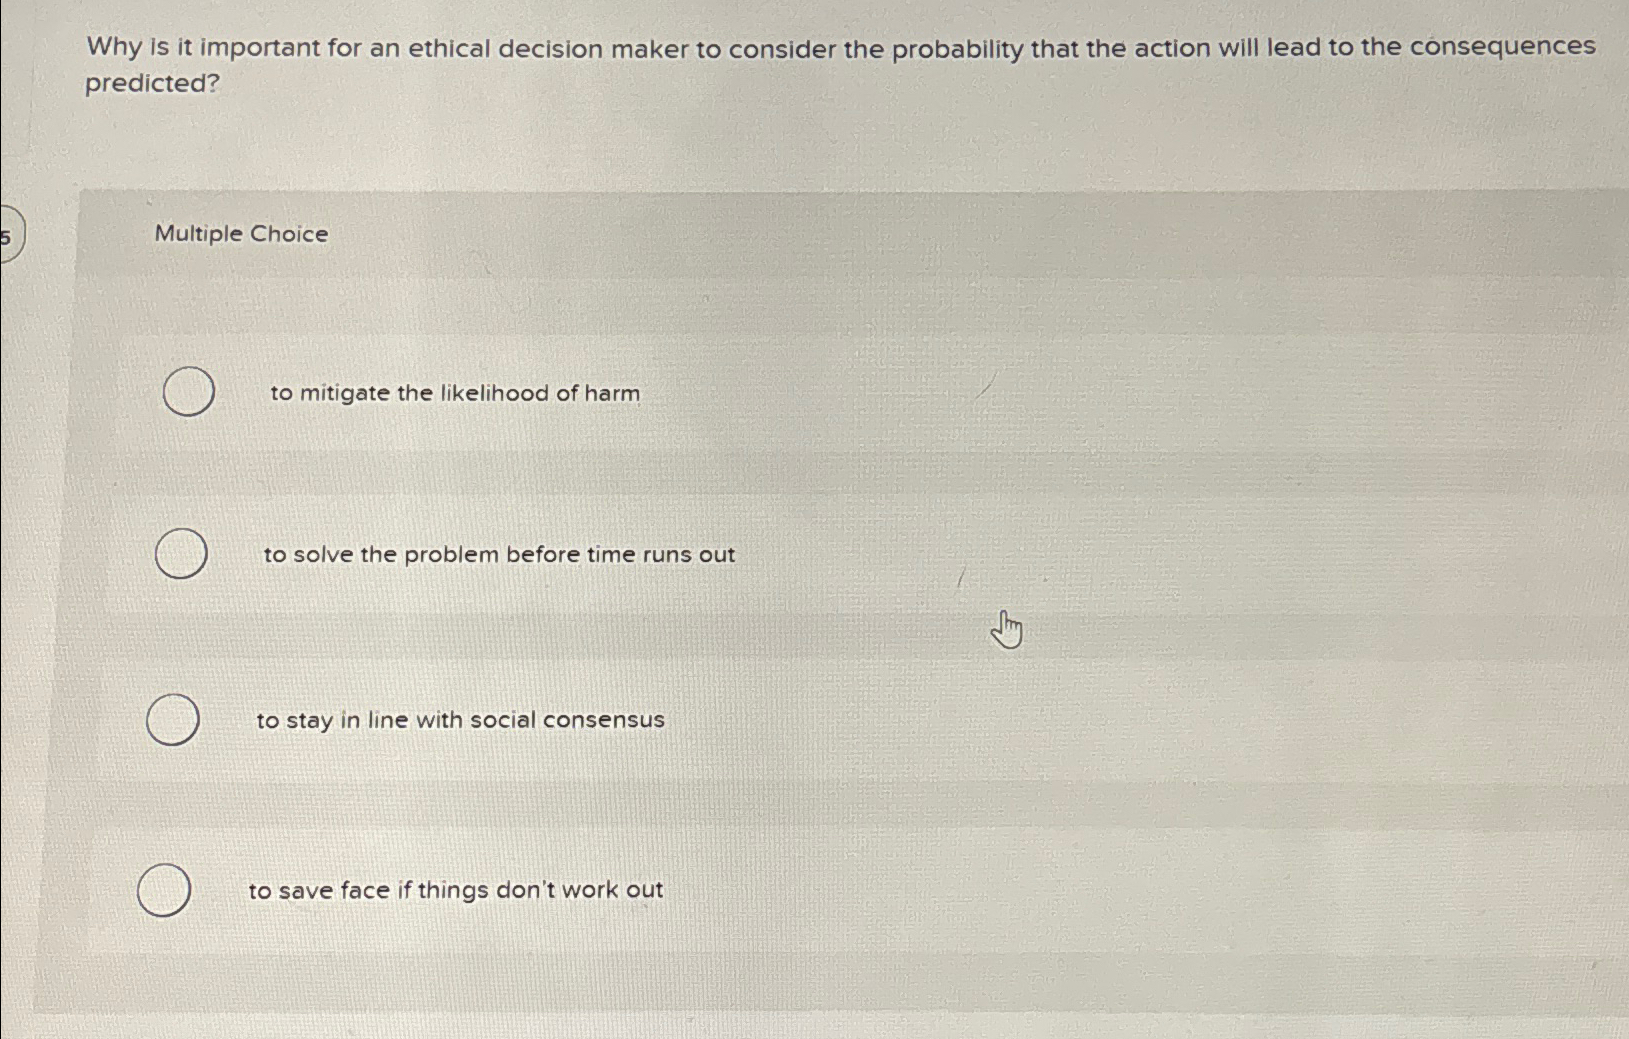Click the "Multiple Choice" label
Screen dimensions: 1629x1039
coord(241,234)
